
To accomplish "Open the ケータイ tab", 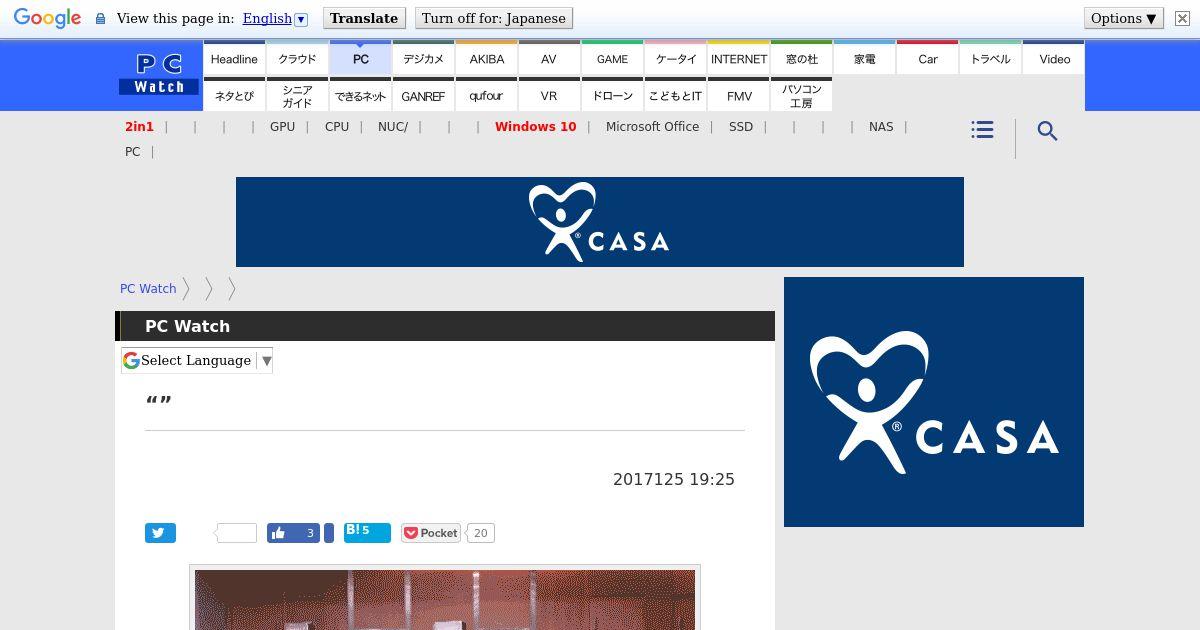I will (x=676, y=58).
